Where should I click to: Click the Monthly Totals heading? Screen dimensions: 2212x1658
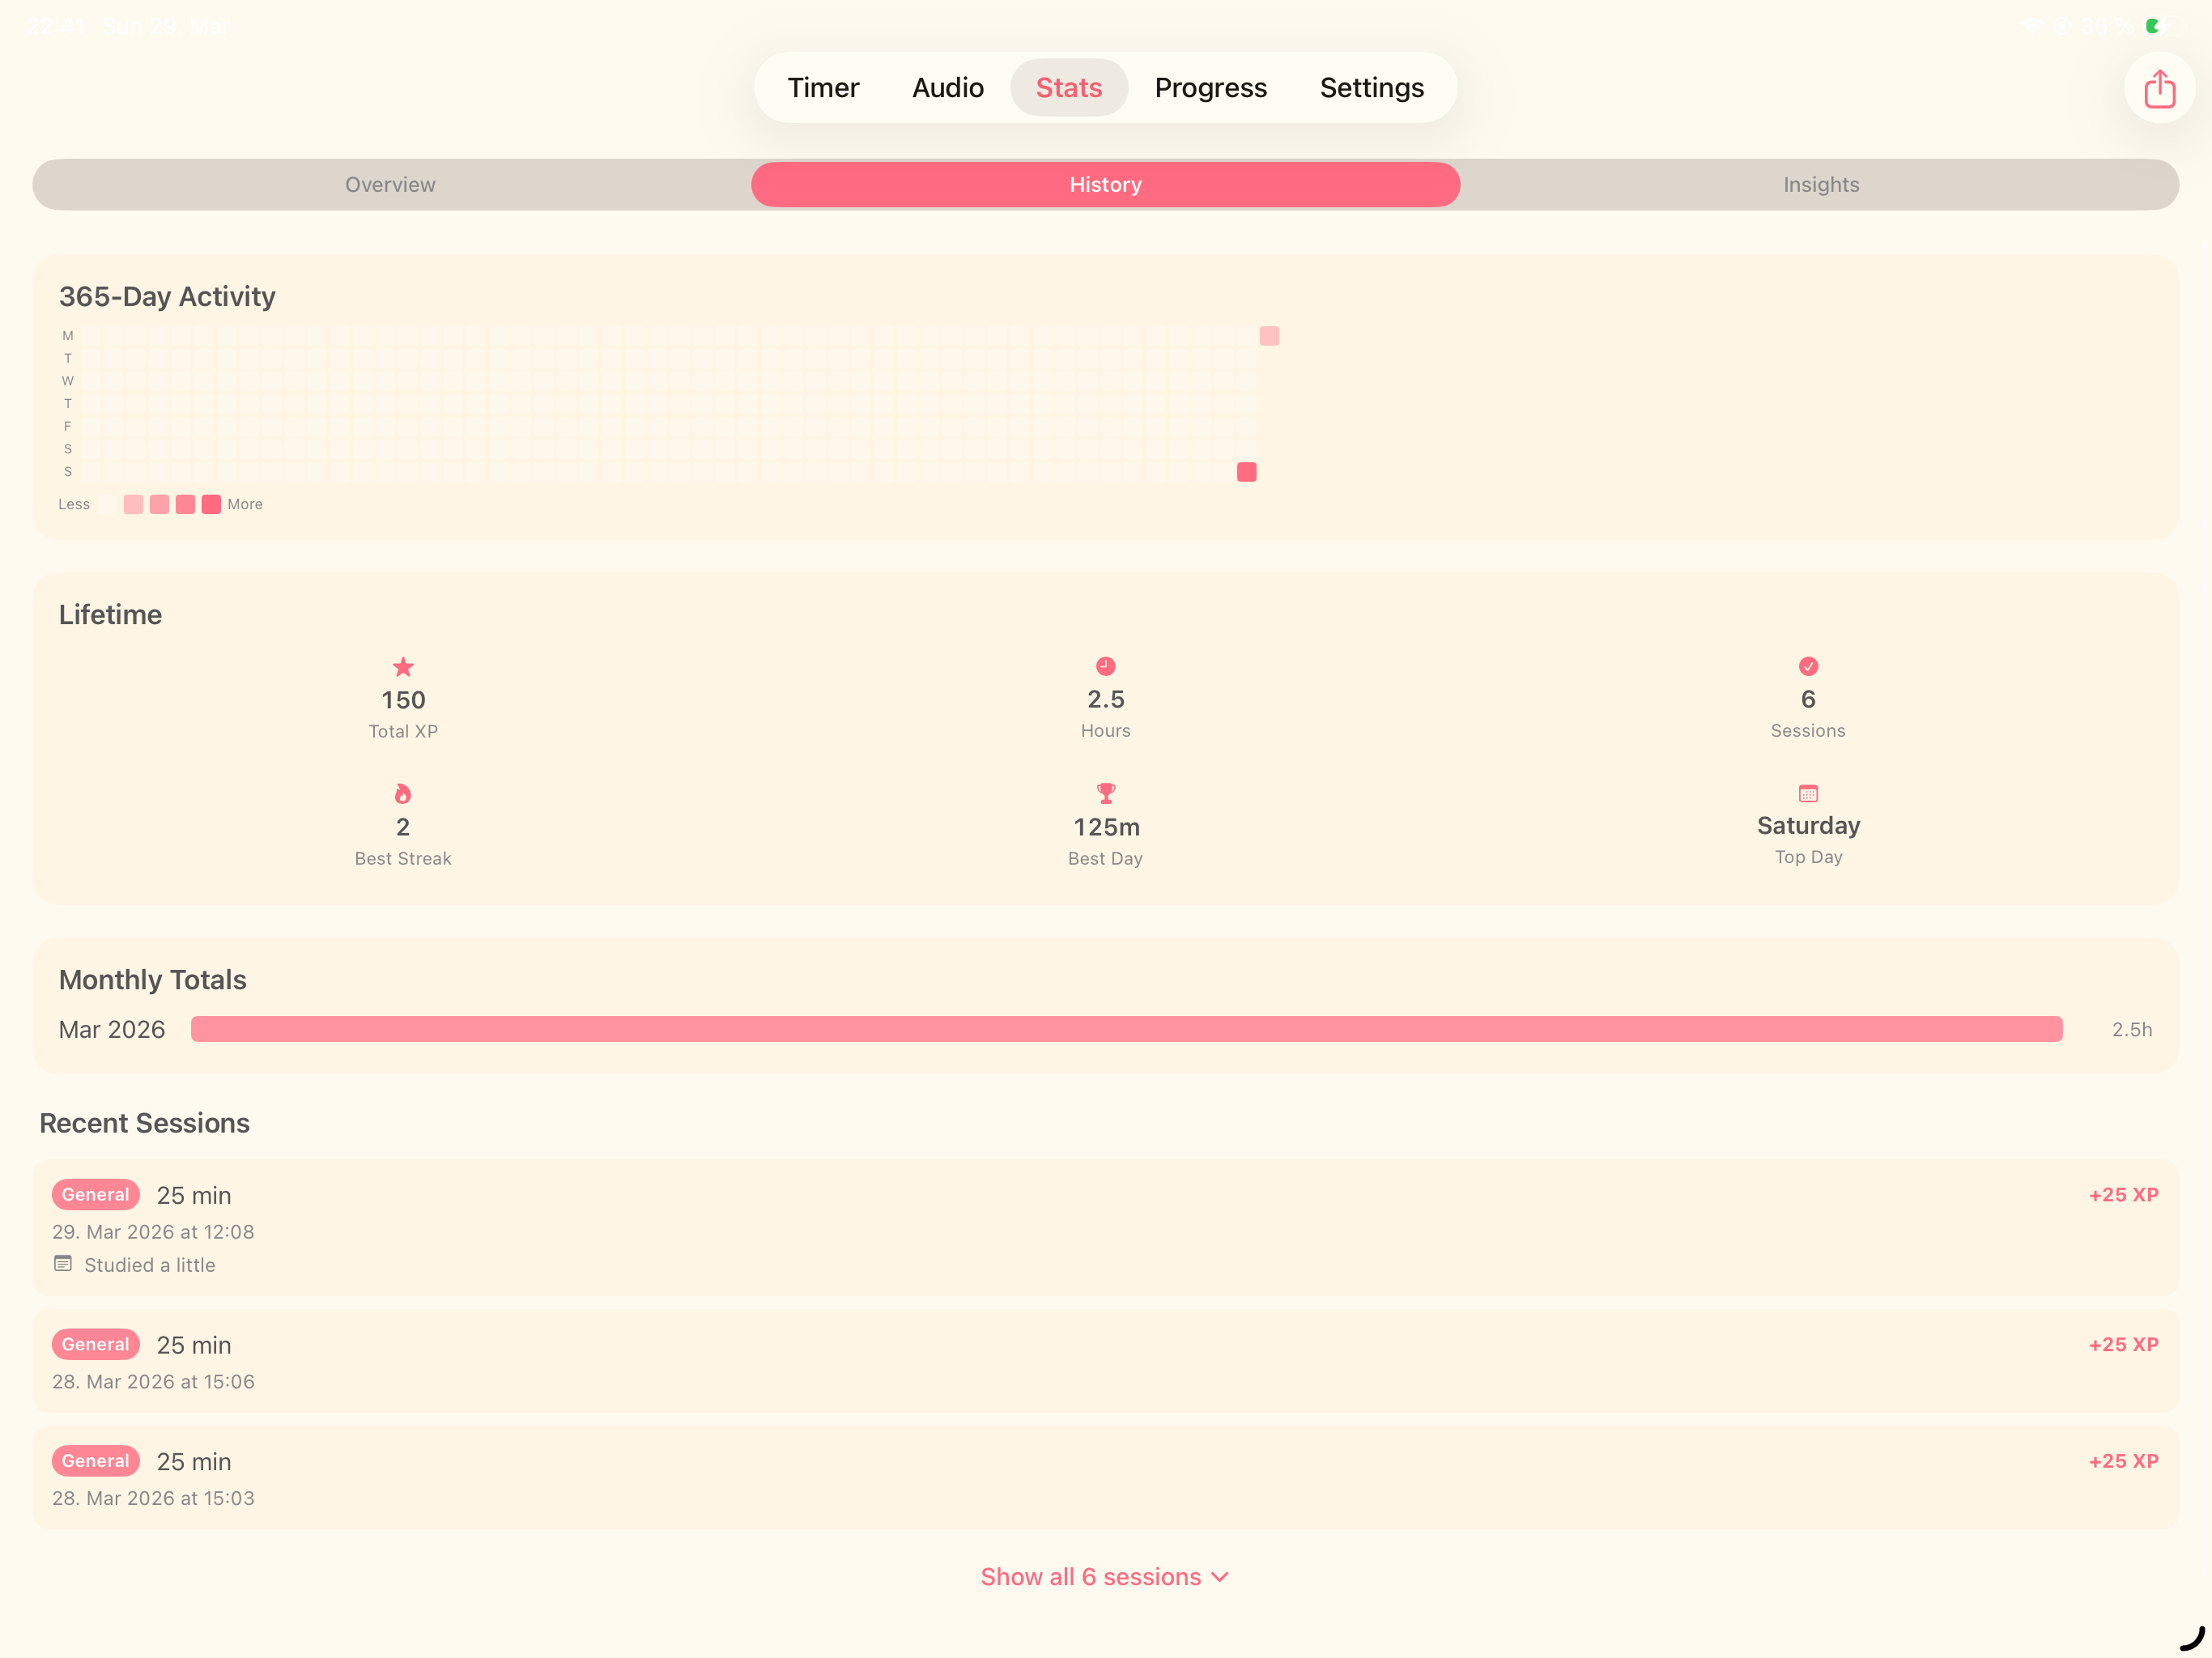tap(153, 980)
